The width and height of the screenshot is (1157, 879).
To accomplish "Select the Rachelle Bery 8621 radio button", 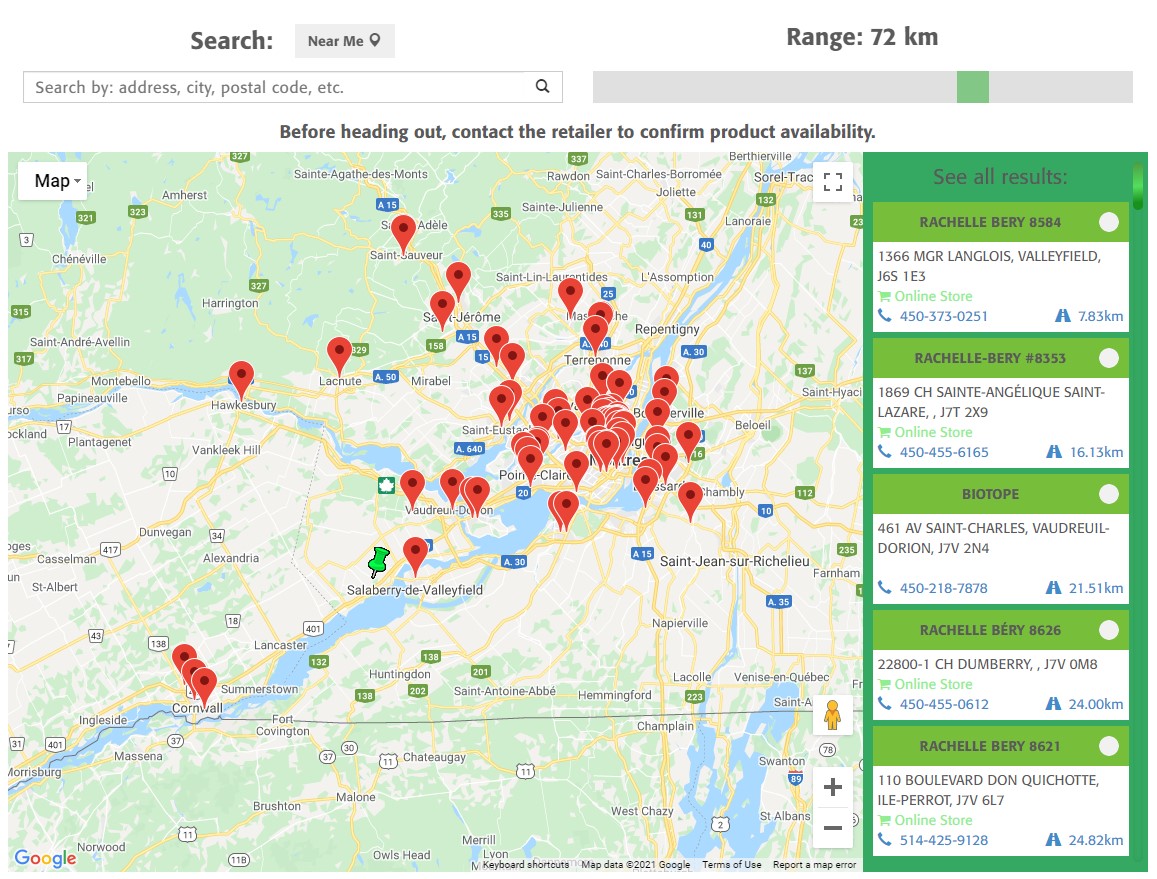I will [1108, 746].
